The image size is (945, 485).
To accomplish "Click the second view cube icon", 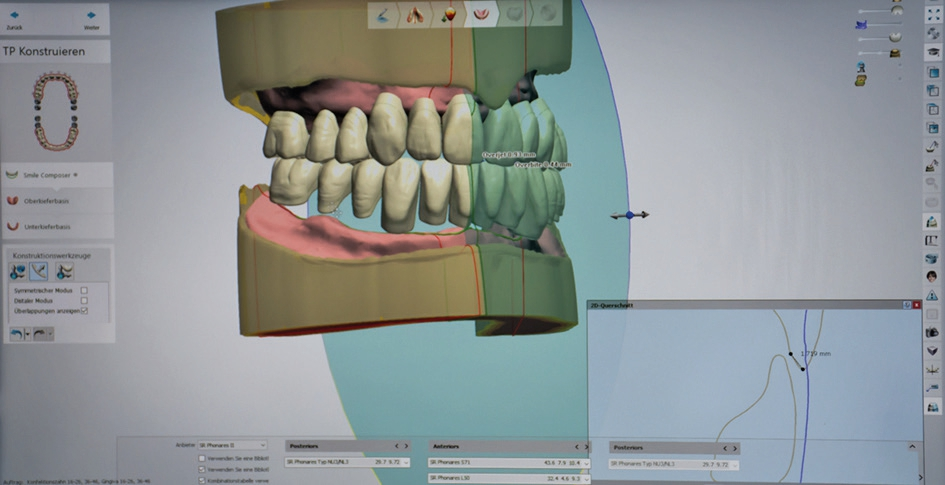I will pyautogui.click(x=932, y=91).
